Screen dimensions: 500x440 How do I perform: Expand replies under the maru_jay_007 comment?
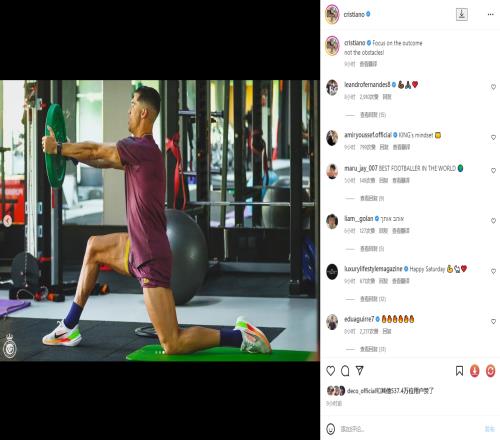[x=372, y=199]
